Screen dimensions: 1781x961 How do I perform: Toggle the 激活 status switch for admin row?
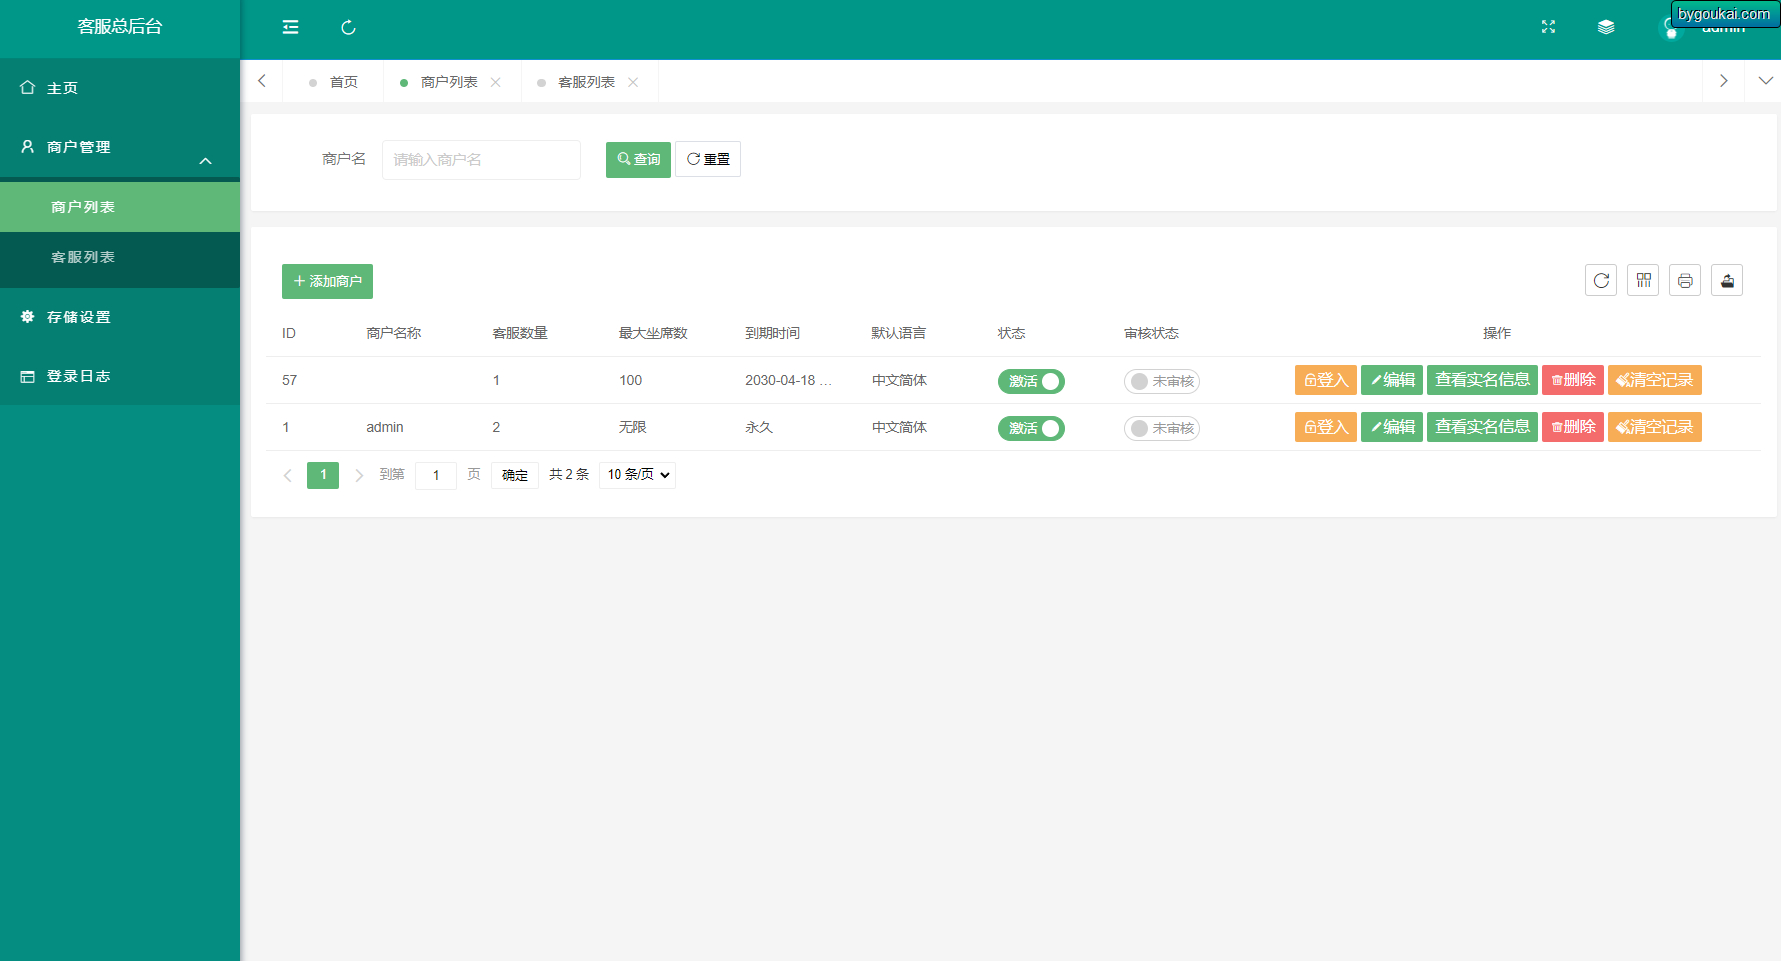pos(1031,428)
